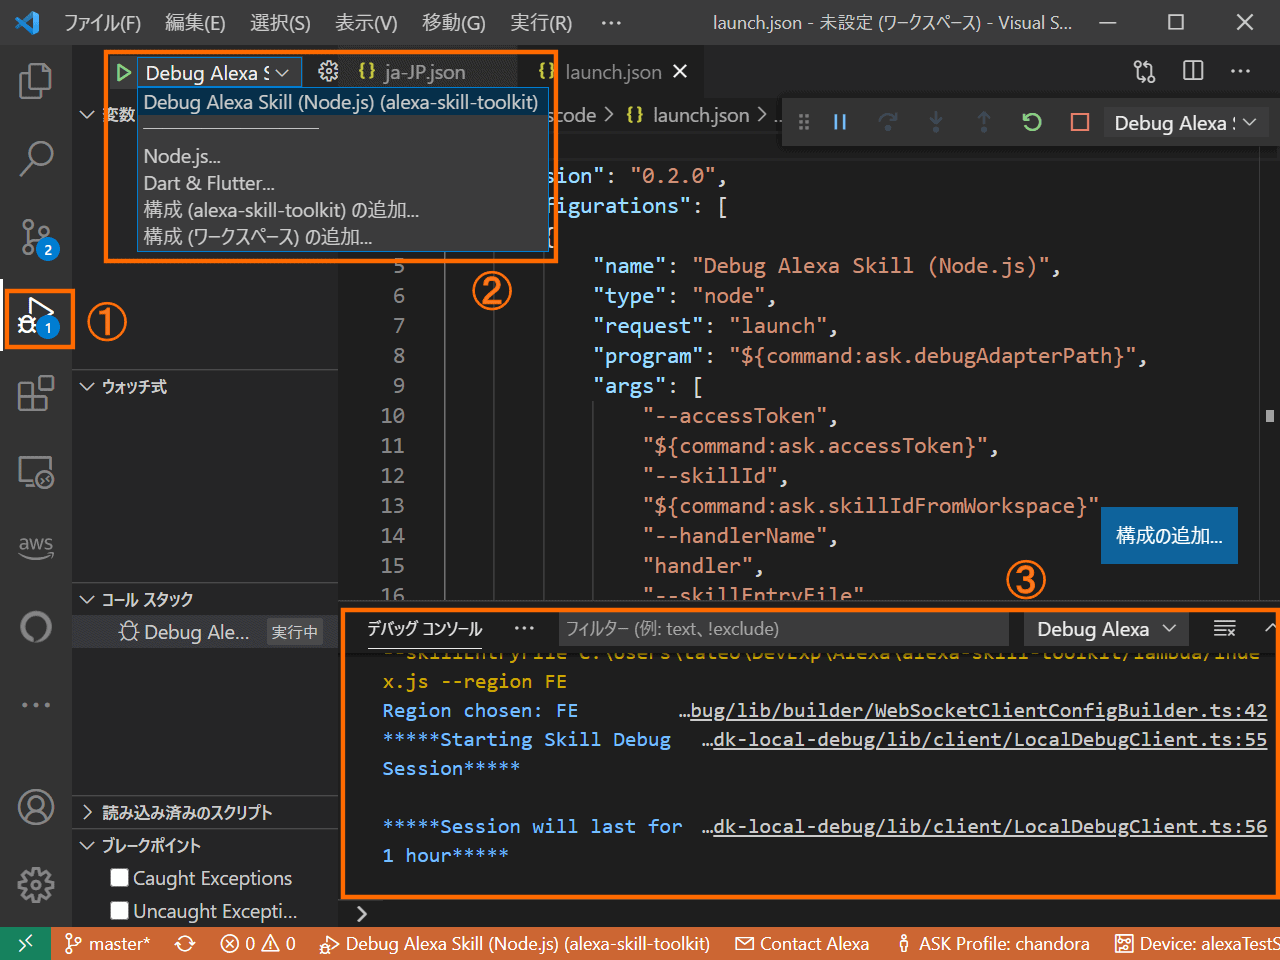The image size is (1280, 960).
Task: Open launch.json via the gear icon
Action: point(327,71)
